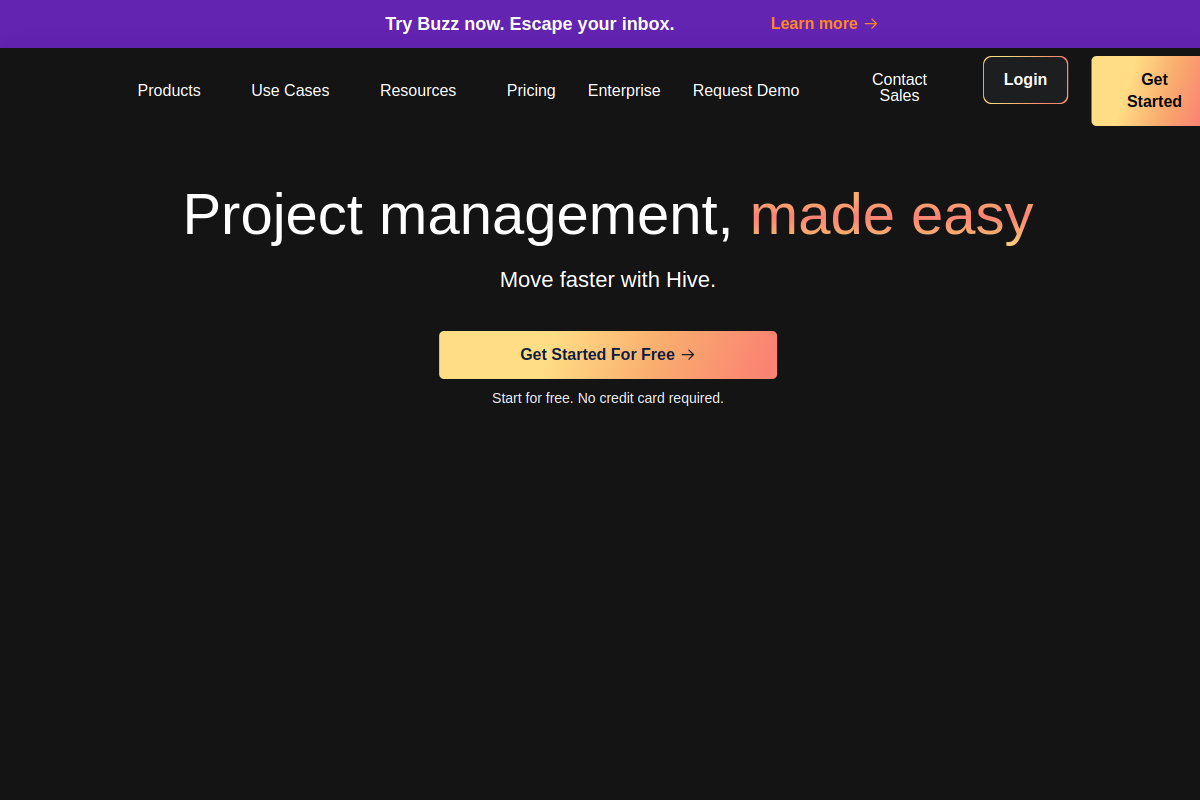Click the 'Try Buzz now' banner text
The width and height of the screenshot is (1200, 800).
coord(529,24)
